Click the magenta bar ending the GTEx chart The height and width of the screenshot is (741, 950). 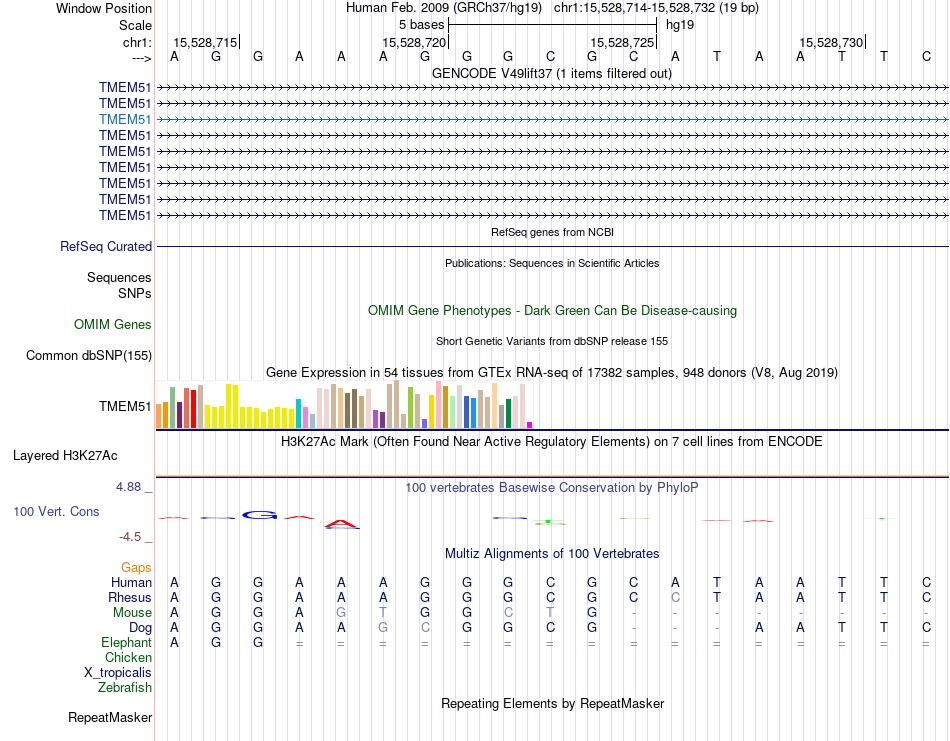pos(530,425)
